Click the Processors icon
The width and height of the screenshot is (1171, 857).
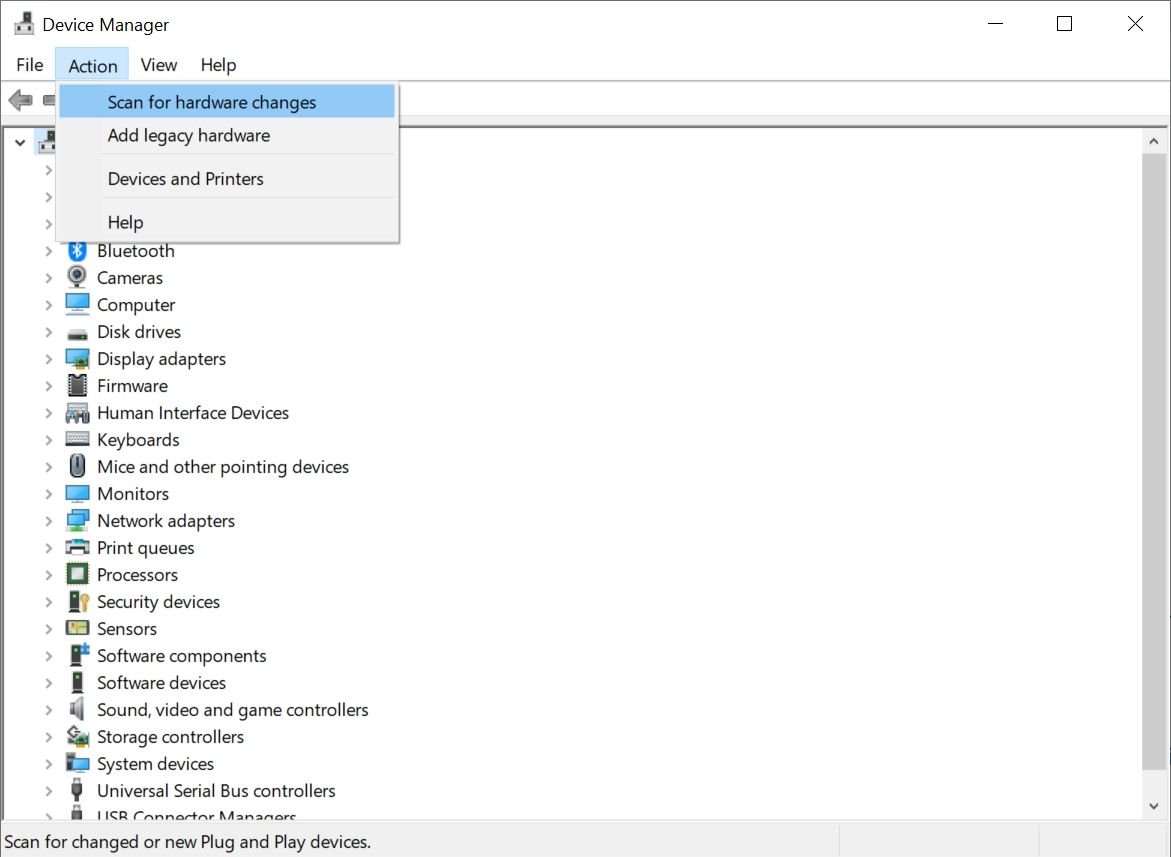77,575
